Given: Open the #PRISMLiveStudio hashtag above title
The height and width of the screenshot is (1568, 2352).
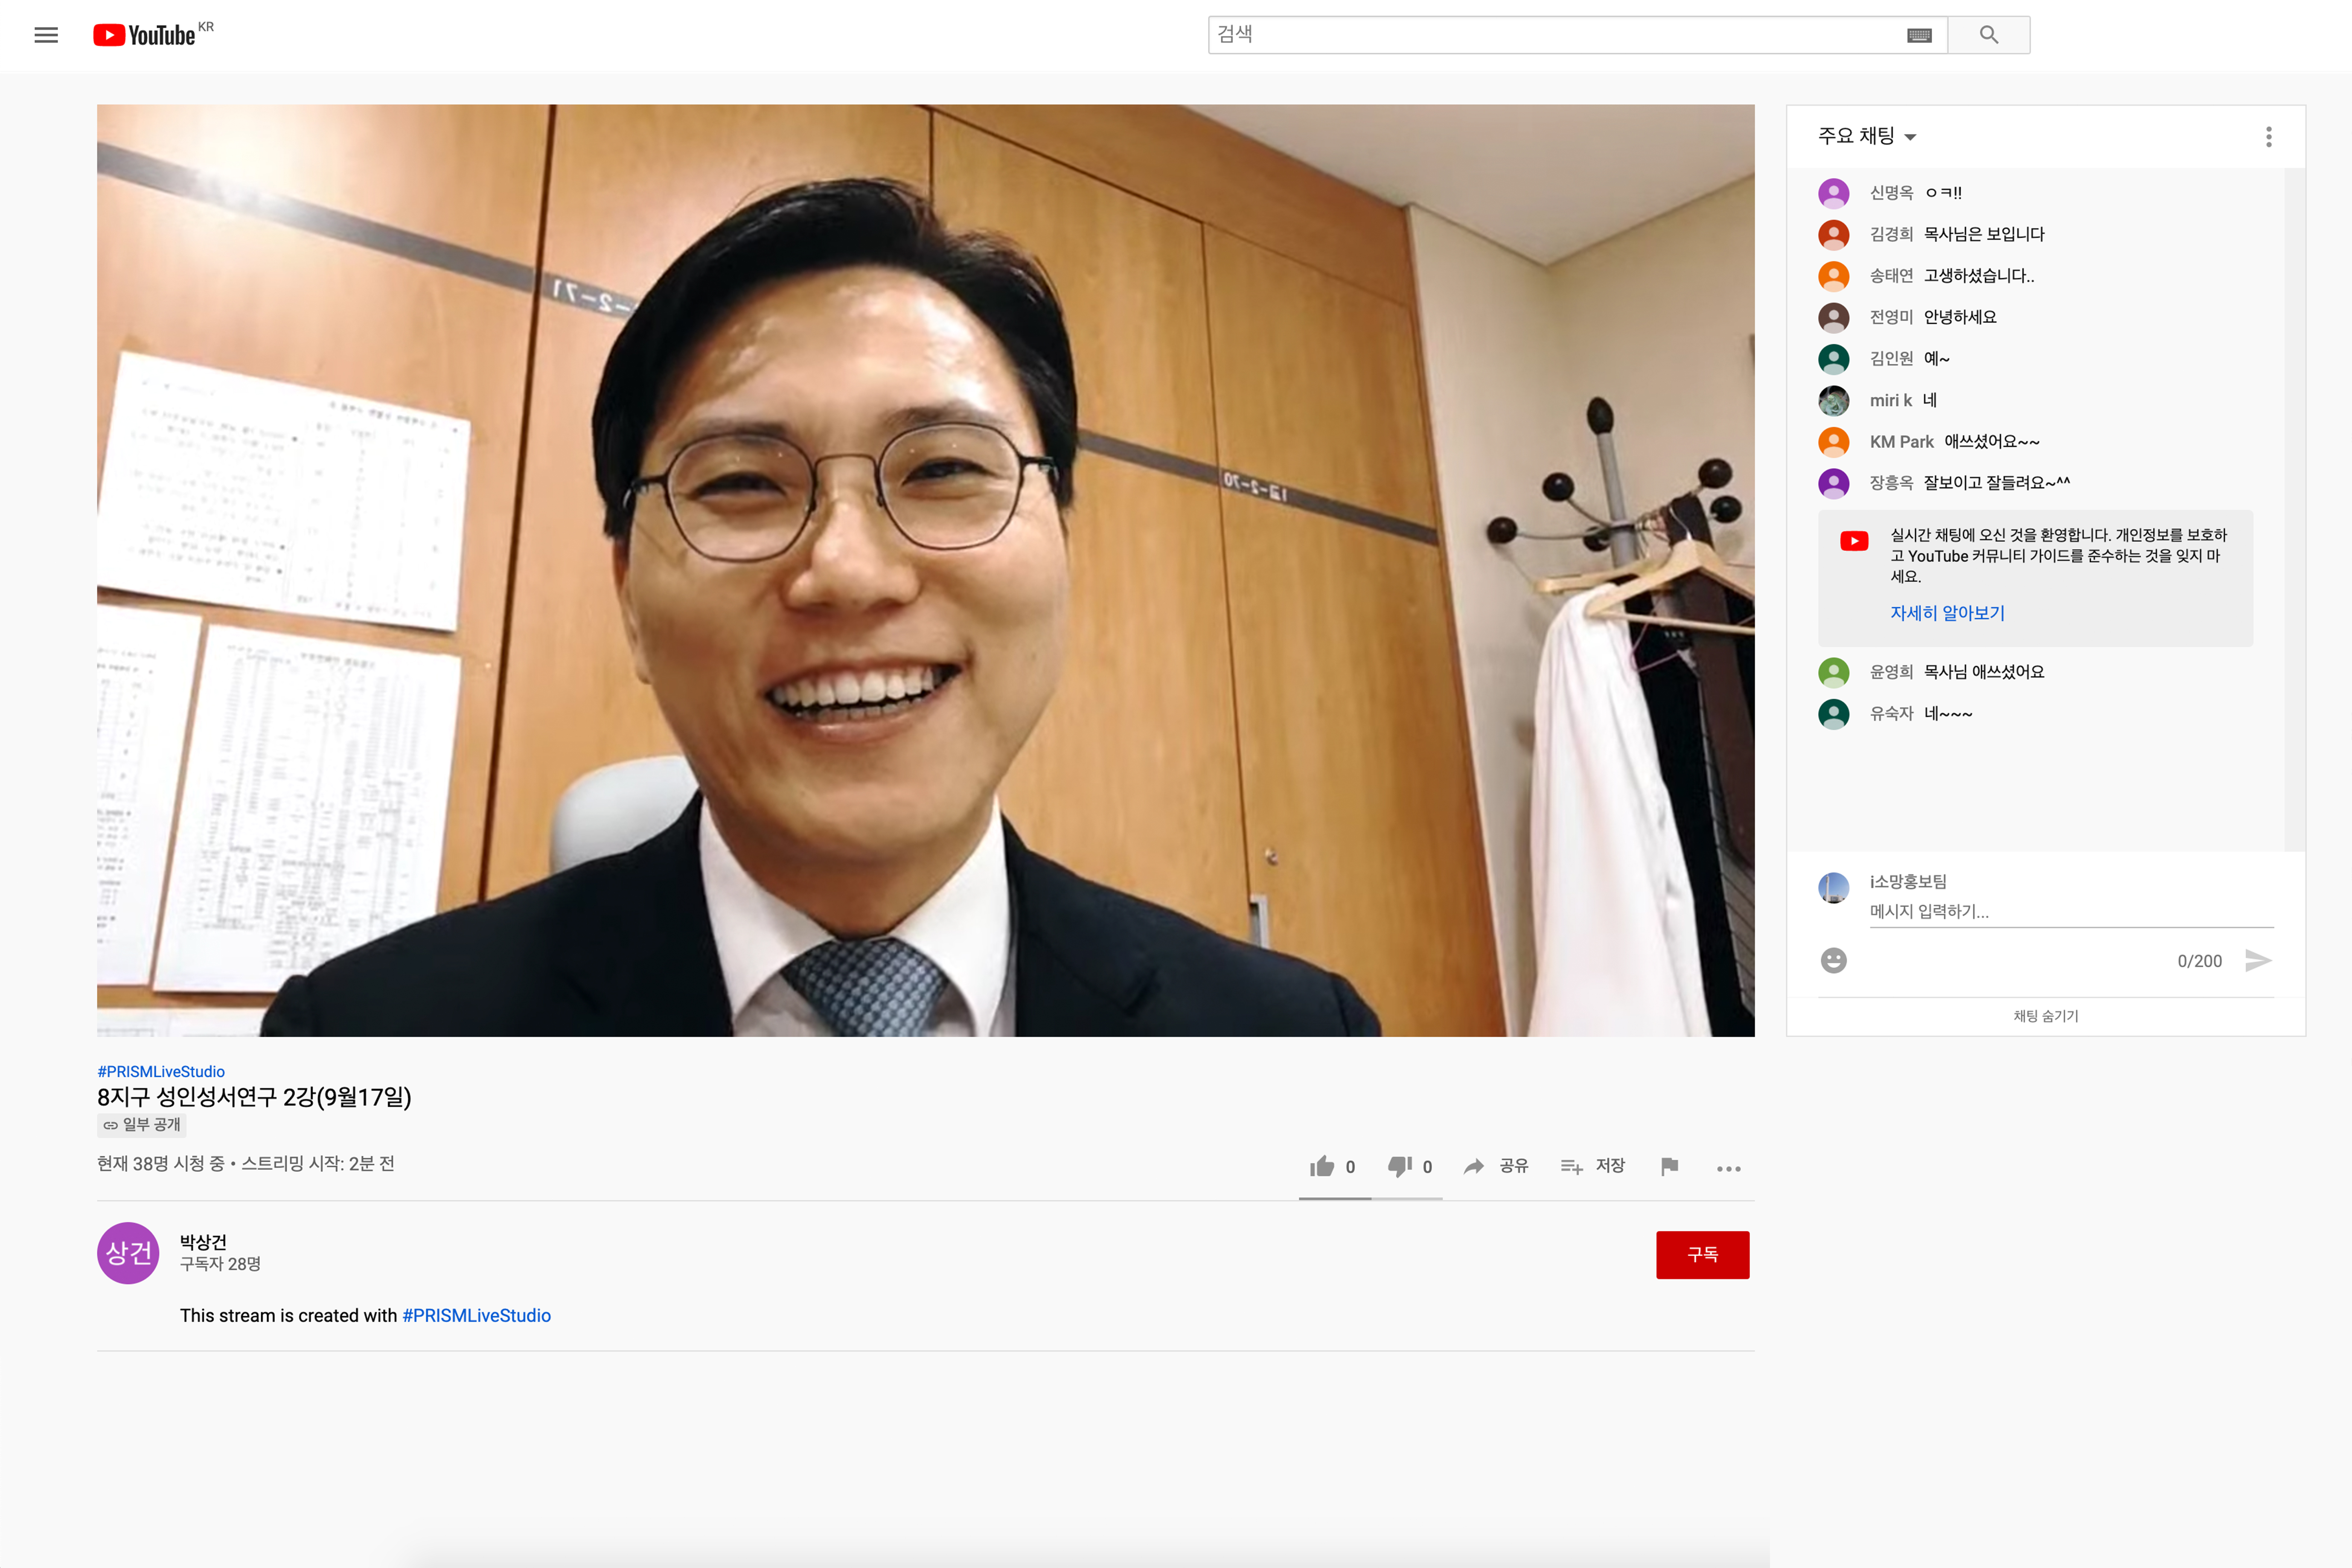Looking at the screenshot, I should [161, 1072].
